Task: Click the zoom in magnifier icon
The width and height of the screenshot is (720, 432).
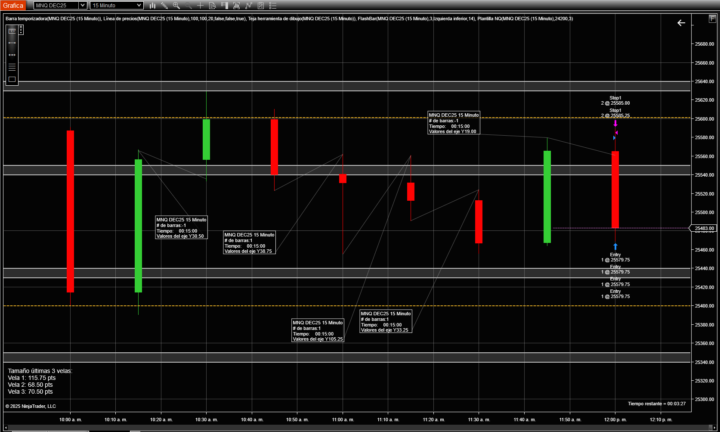Action: point(176,6)
